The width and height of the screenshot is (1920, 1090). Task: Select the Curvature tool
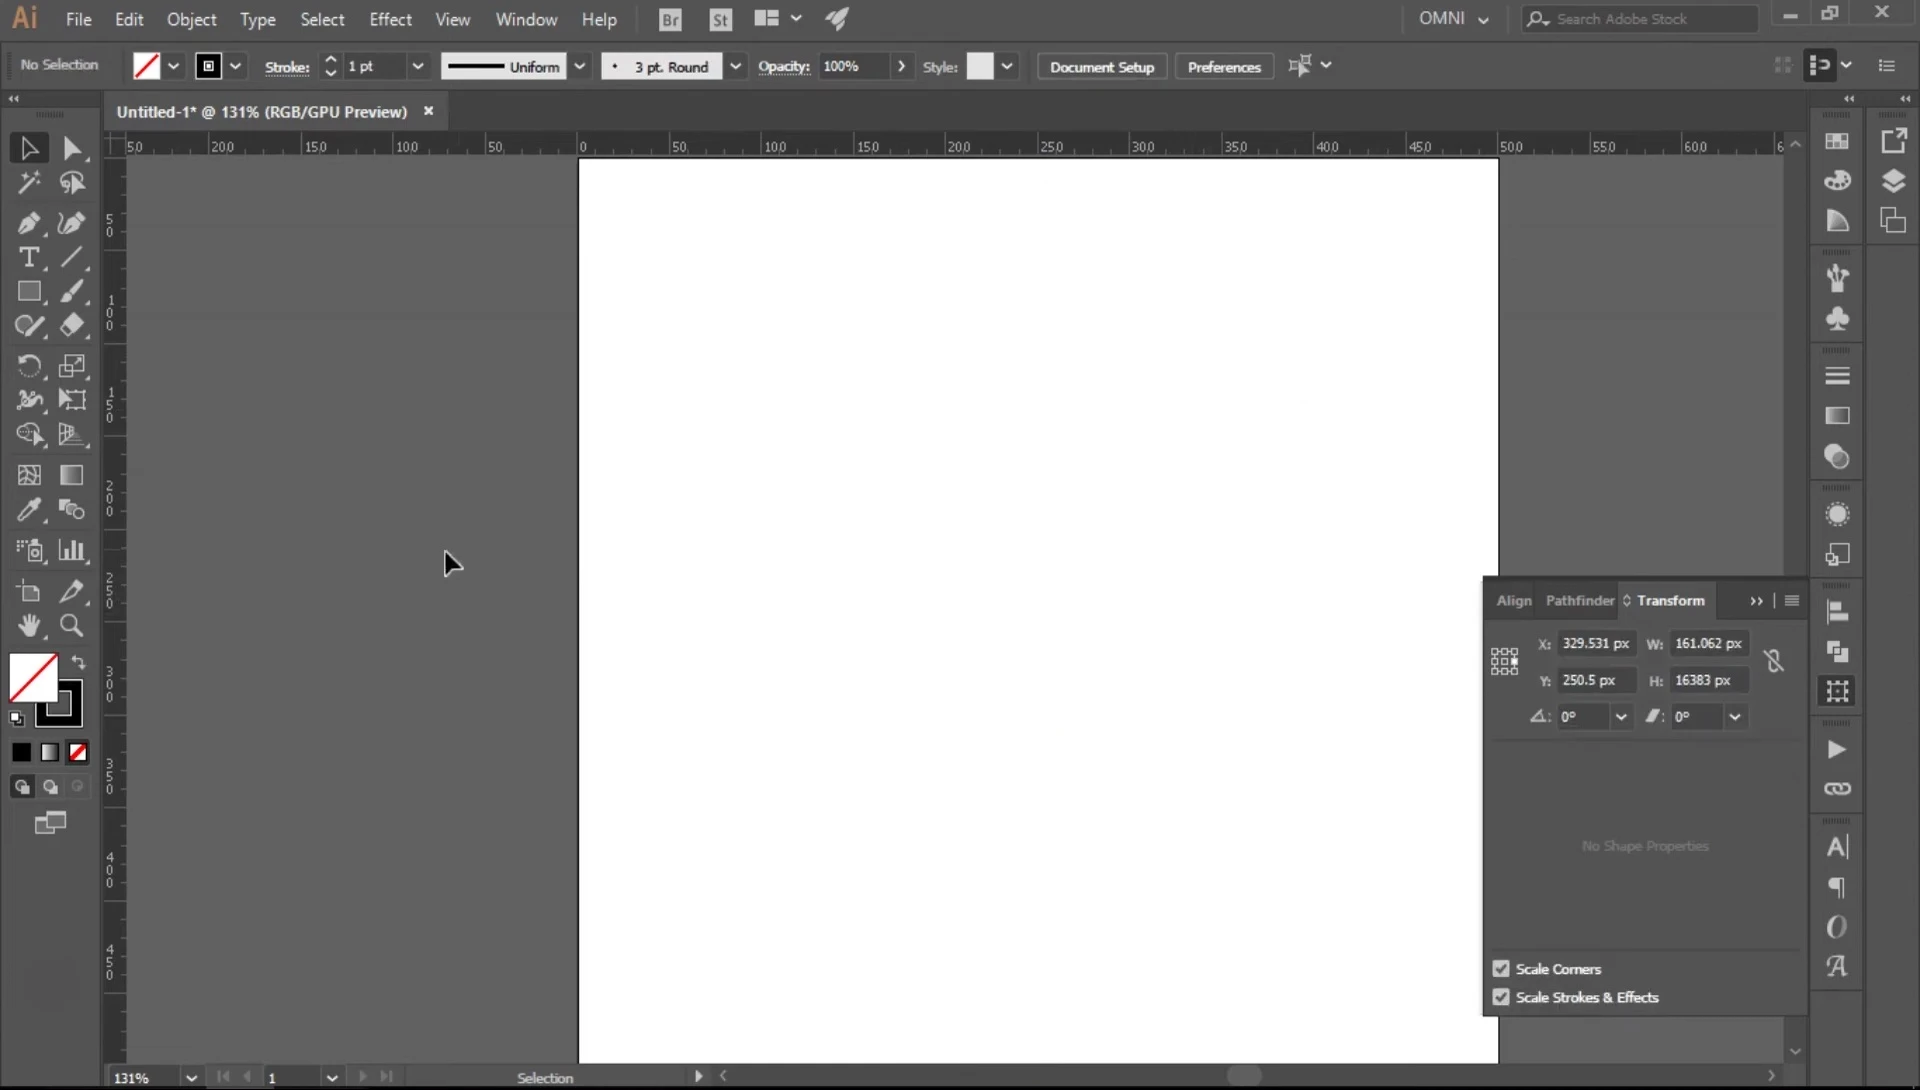coord(71,222)
